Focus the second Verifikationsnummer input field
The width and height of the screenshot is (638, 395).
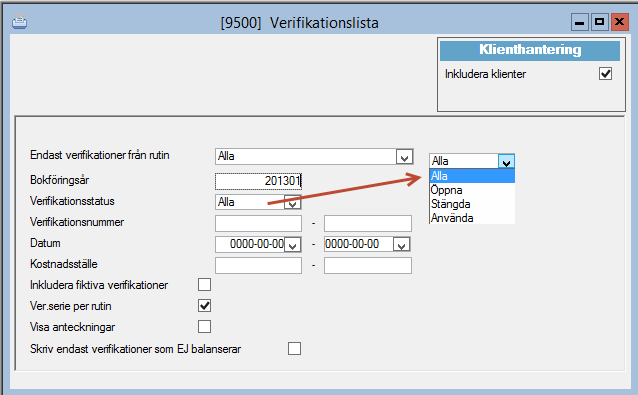tap(368, 223)
